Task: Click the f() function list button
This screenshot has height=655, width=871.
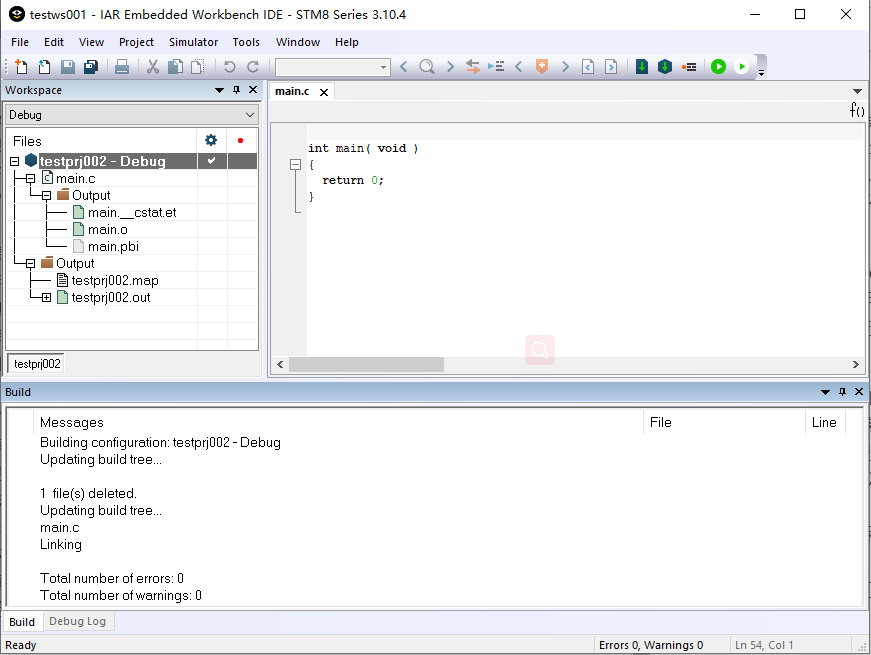Action: tap(857, 110)
